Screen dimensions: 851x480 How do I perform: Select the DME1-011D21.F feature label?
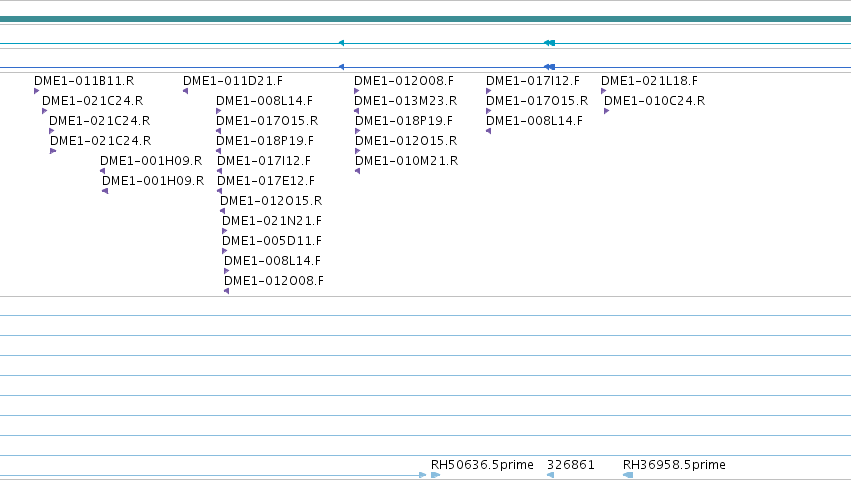(x=233, y=81)
